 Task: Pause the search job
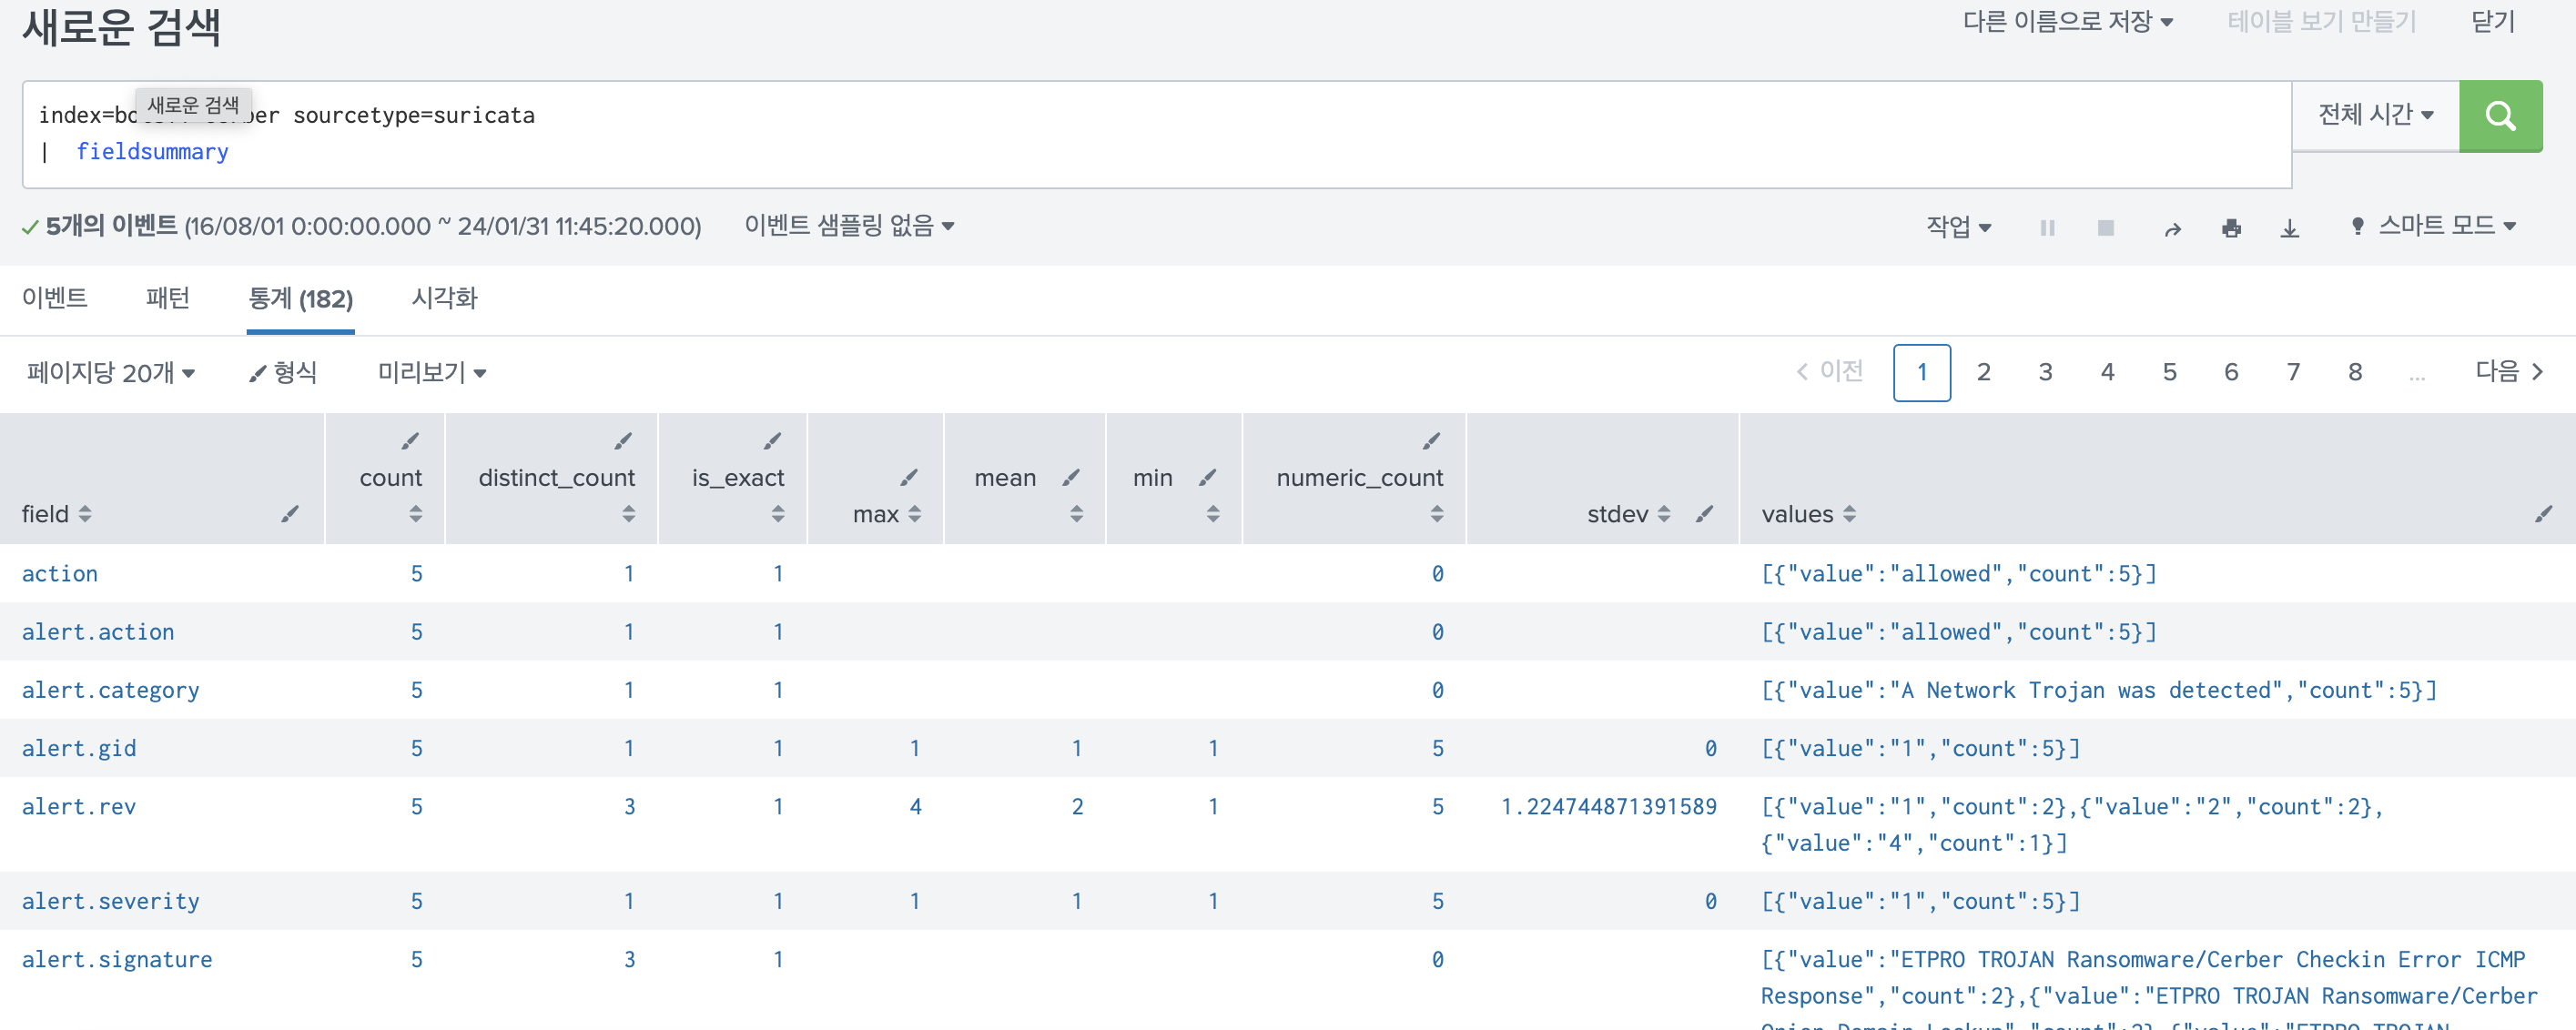pyautogui.click(x=2047, y=228)
